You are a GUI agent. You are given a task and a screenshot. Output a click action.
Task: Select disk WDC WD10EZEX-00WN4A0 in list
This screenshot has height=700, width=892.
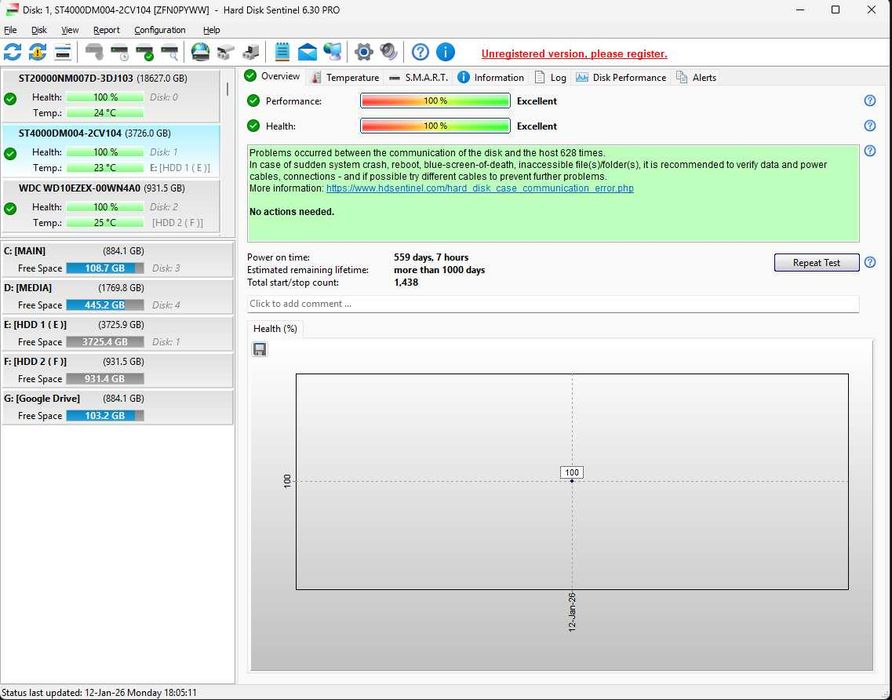[x=111, y=205]
